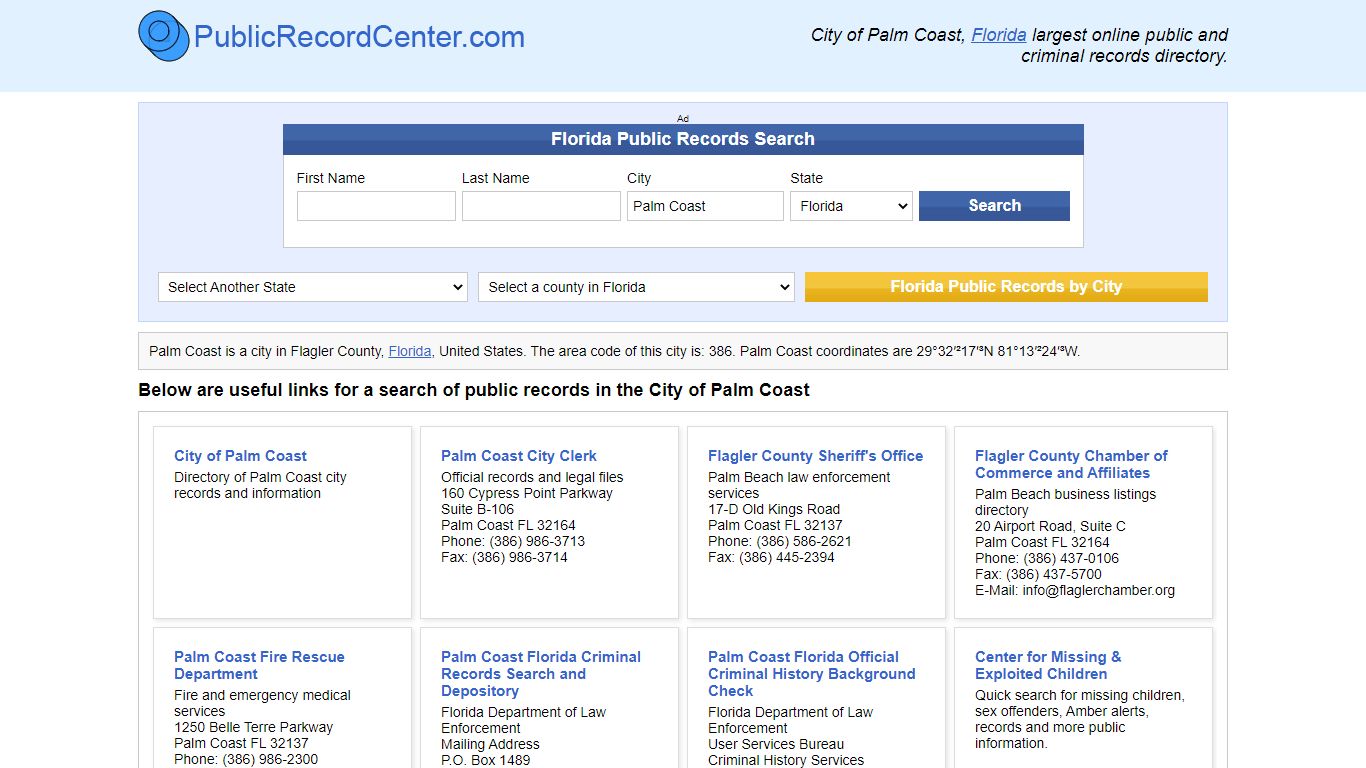1366x768 pixels.
Task: Click the blue Search button
Action: coord(994,206)
